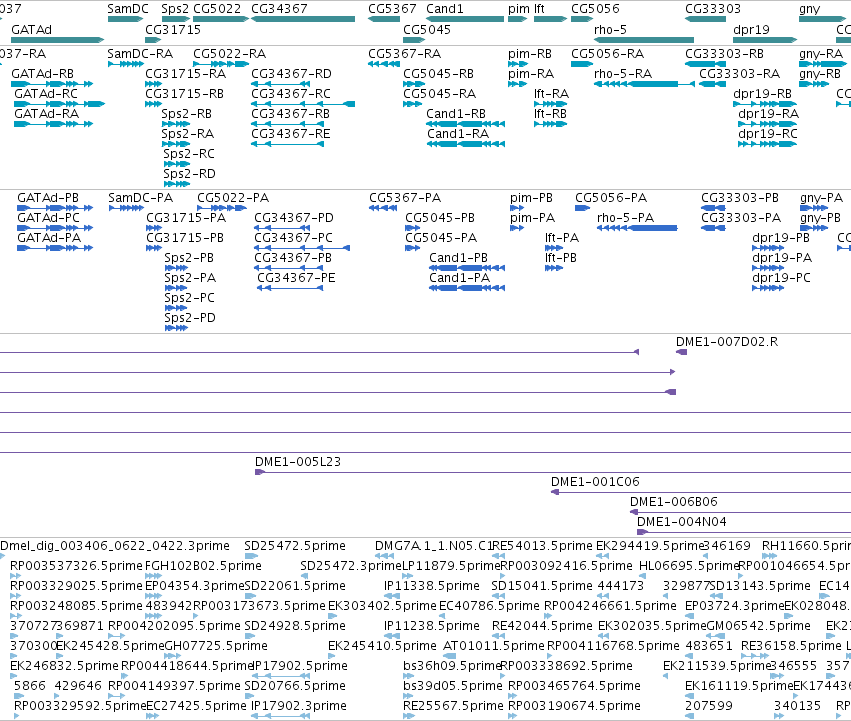The image size is (851, 721).
Task: Click the gny gene bar
Action: point(823,19)
